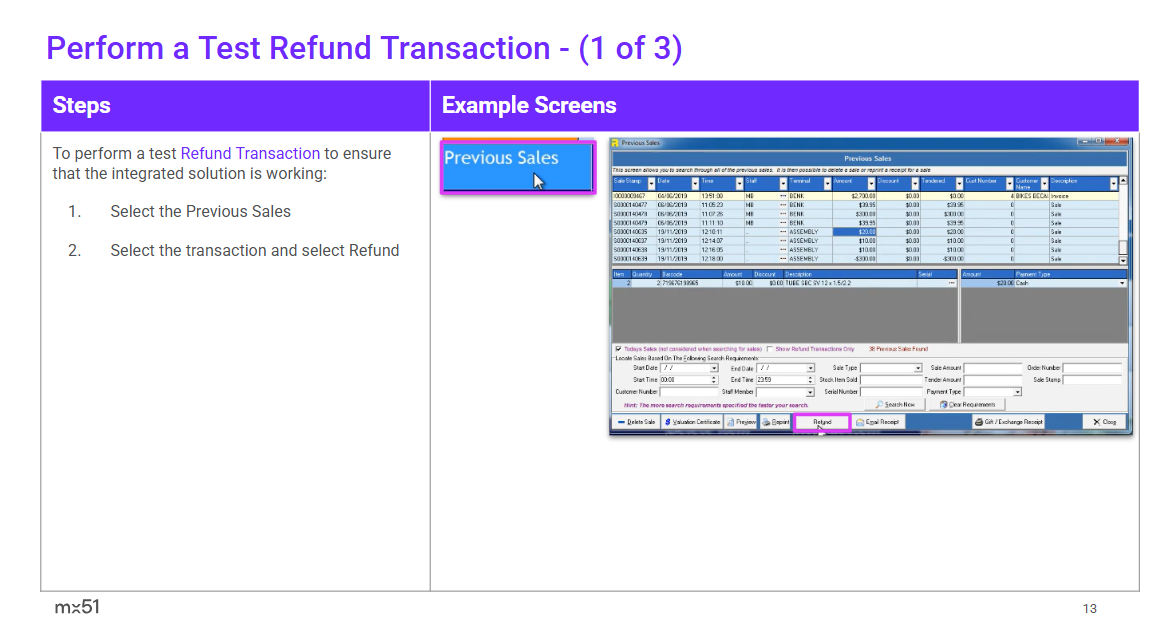Click the Email Receipt button
Image resolution: width=1156 pixels, height=642 pixels.
[878, 422]
